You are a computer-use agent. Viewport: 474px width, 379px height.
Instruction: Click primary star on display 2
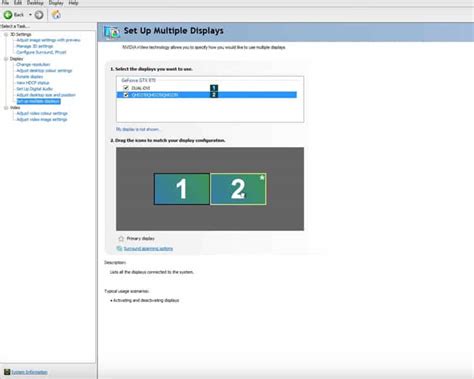point(262,177)
